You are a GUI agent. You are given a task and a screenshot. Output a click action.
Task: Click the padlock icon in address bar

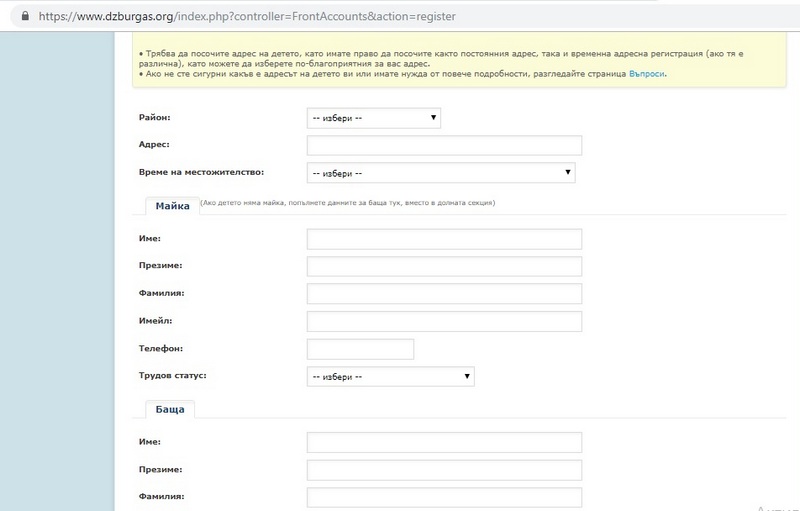point(25,16)
